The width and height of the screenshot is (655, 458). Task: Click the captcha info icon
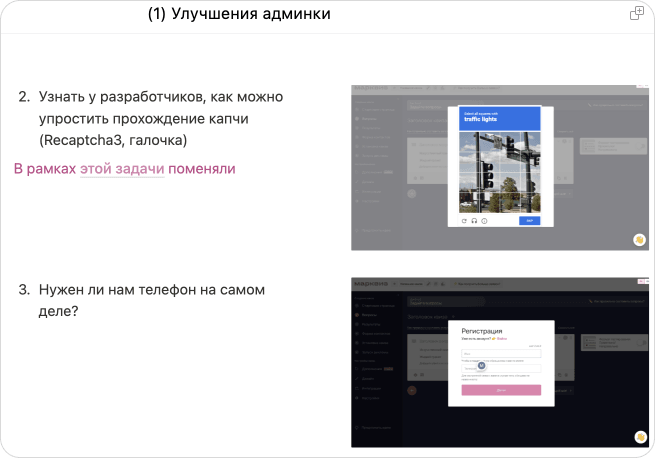pos(484,221)
